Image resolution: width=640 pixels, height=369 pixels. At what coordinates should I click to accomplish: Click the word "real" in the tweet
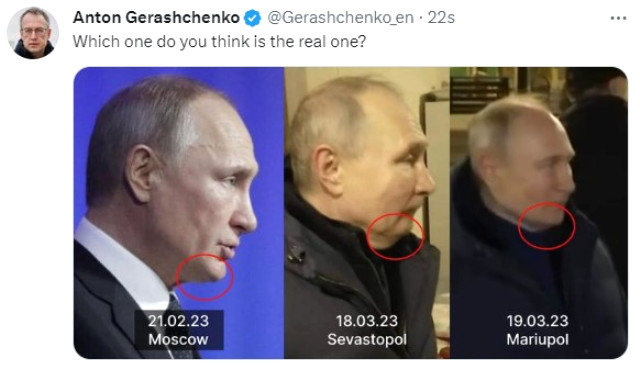point(312,42)
